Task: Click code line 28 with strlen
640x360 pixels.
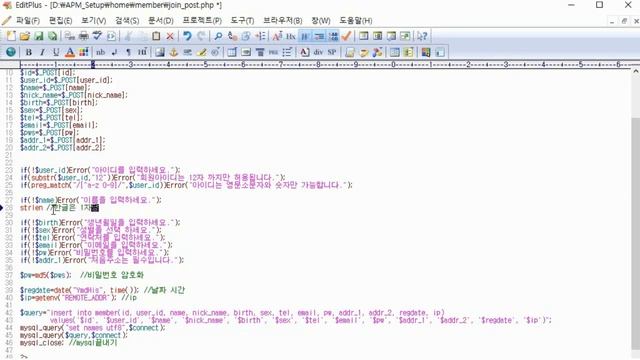Action: pos(60,208)
